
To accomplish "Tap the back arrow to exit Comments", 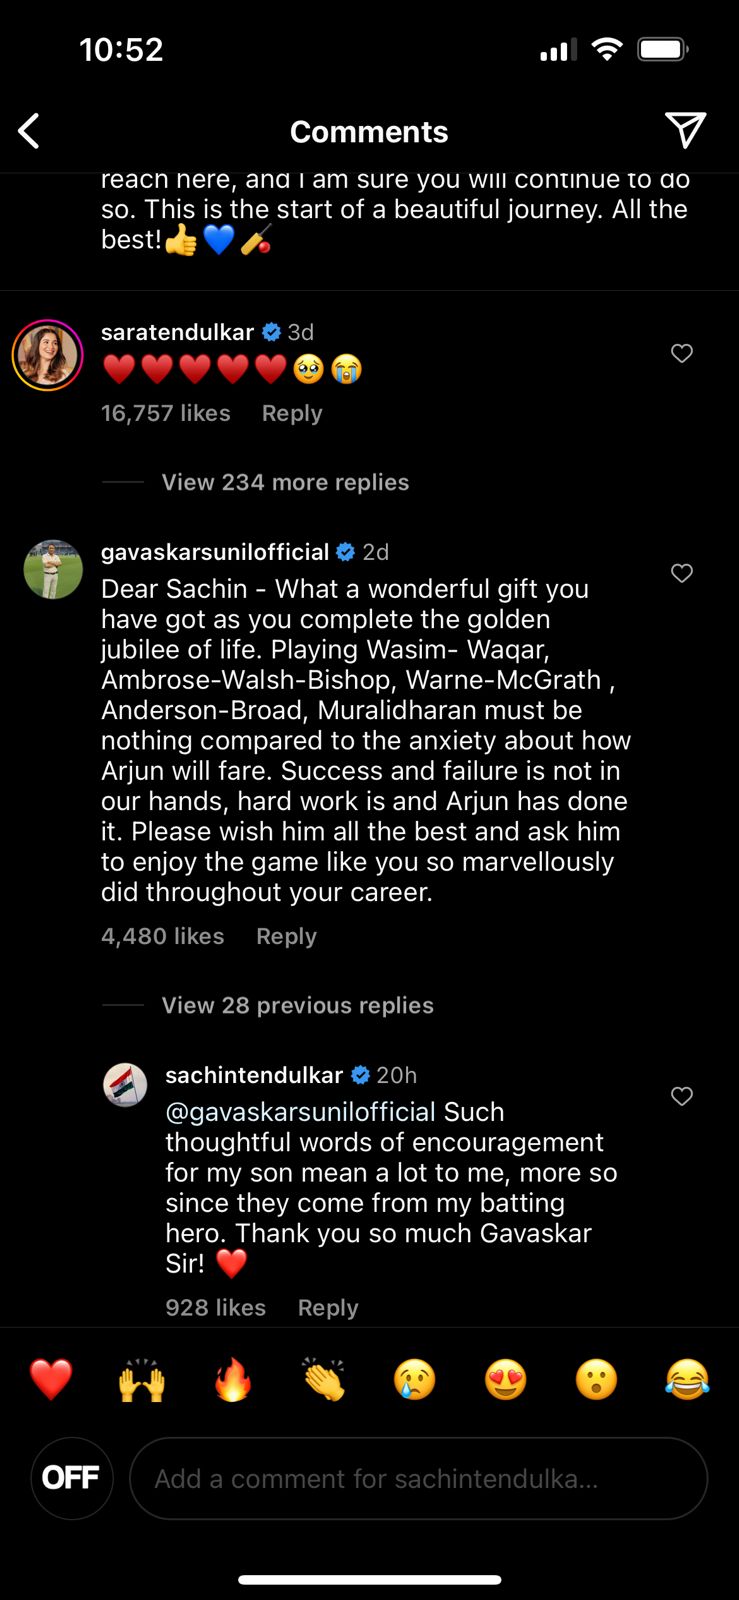I will tap(29, 130).
